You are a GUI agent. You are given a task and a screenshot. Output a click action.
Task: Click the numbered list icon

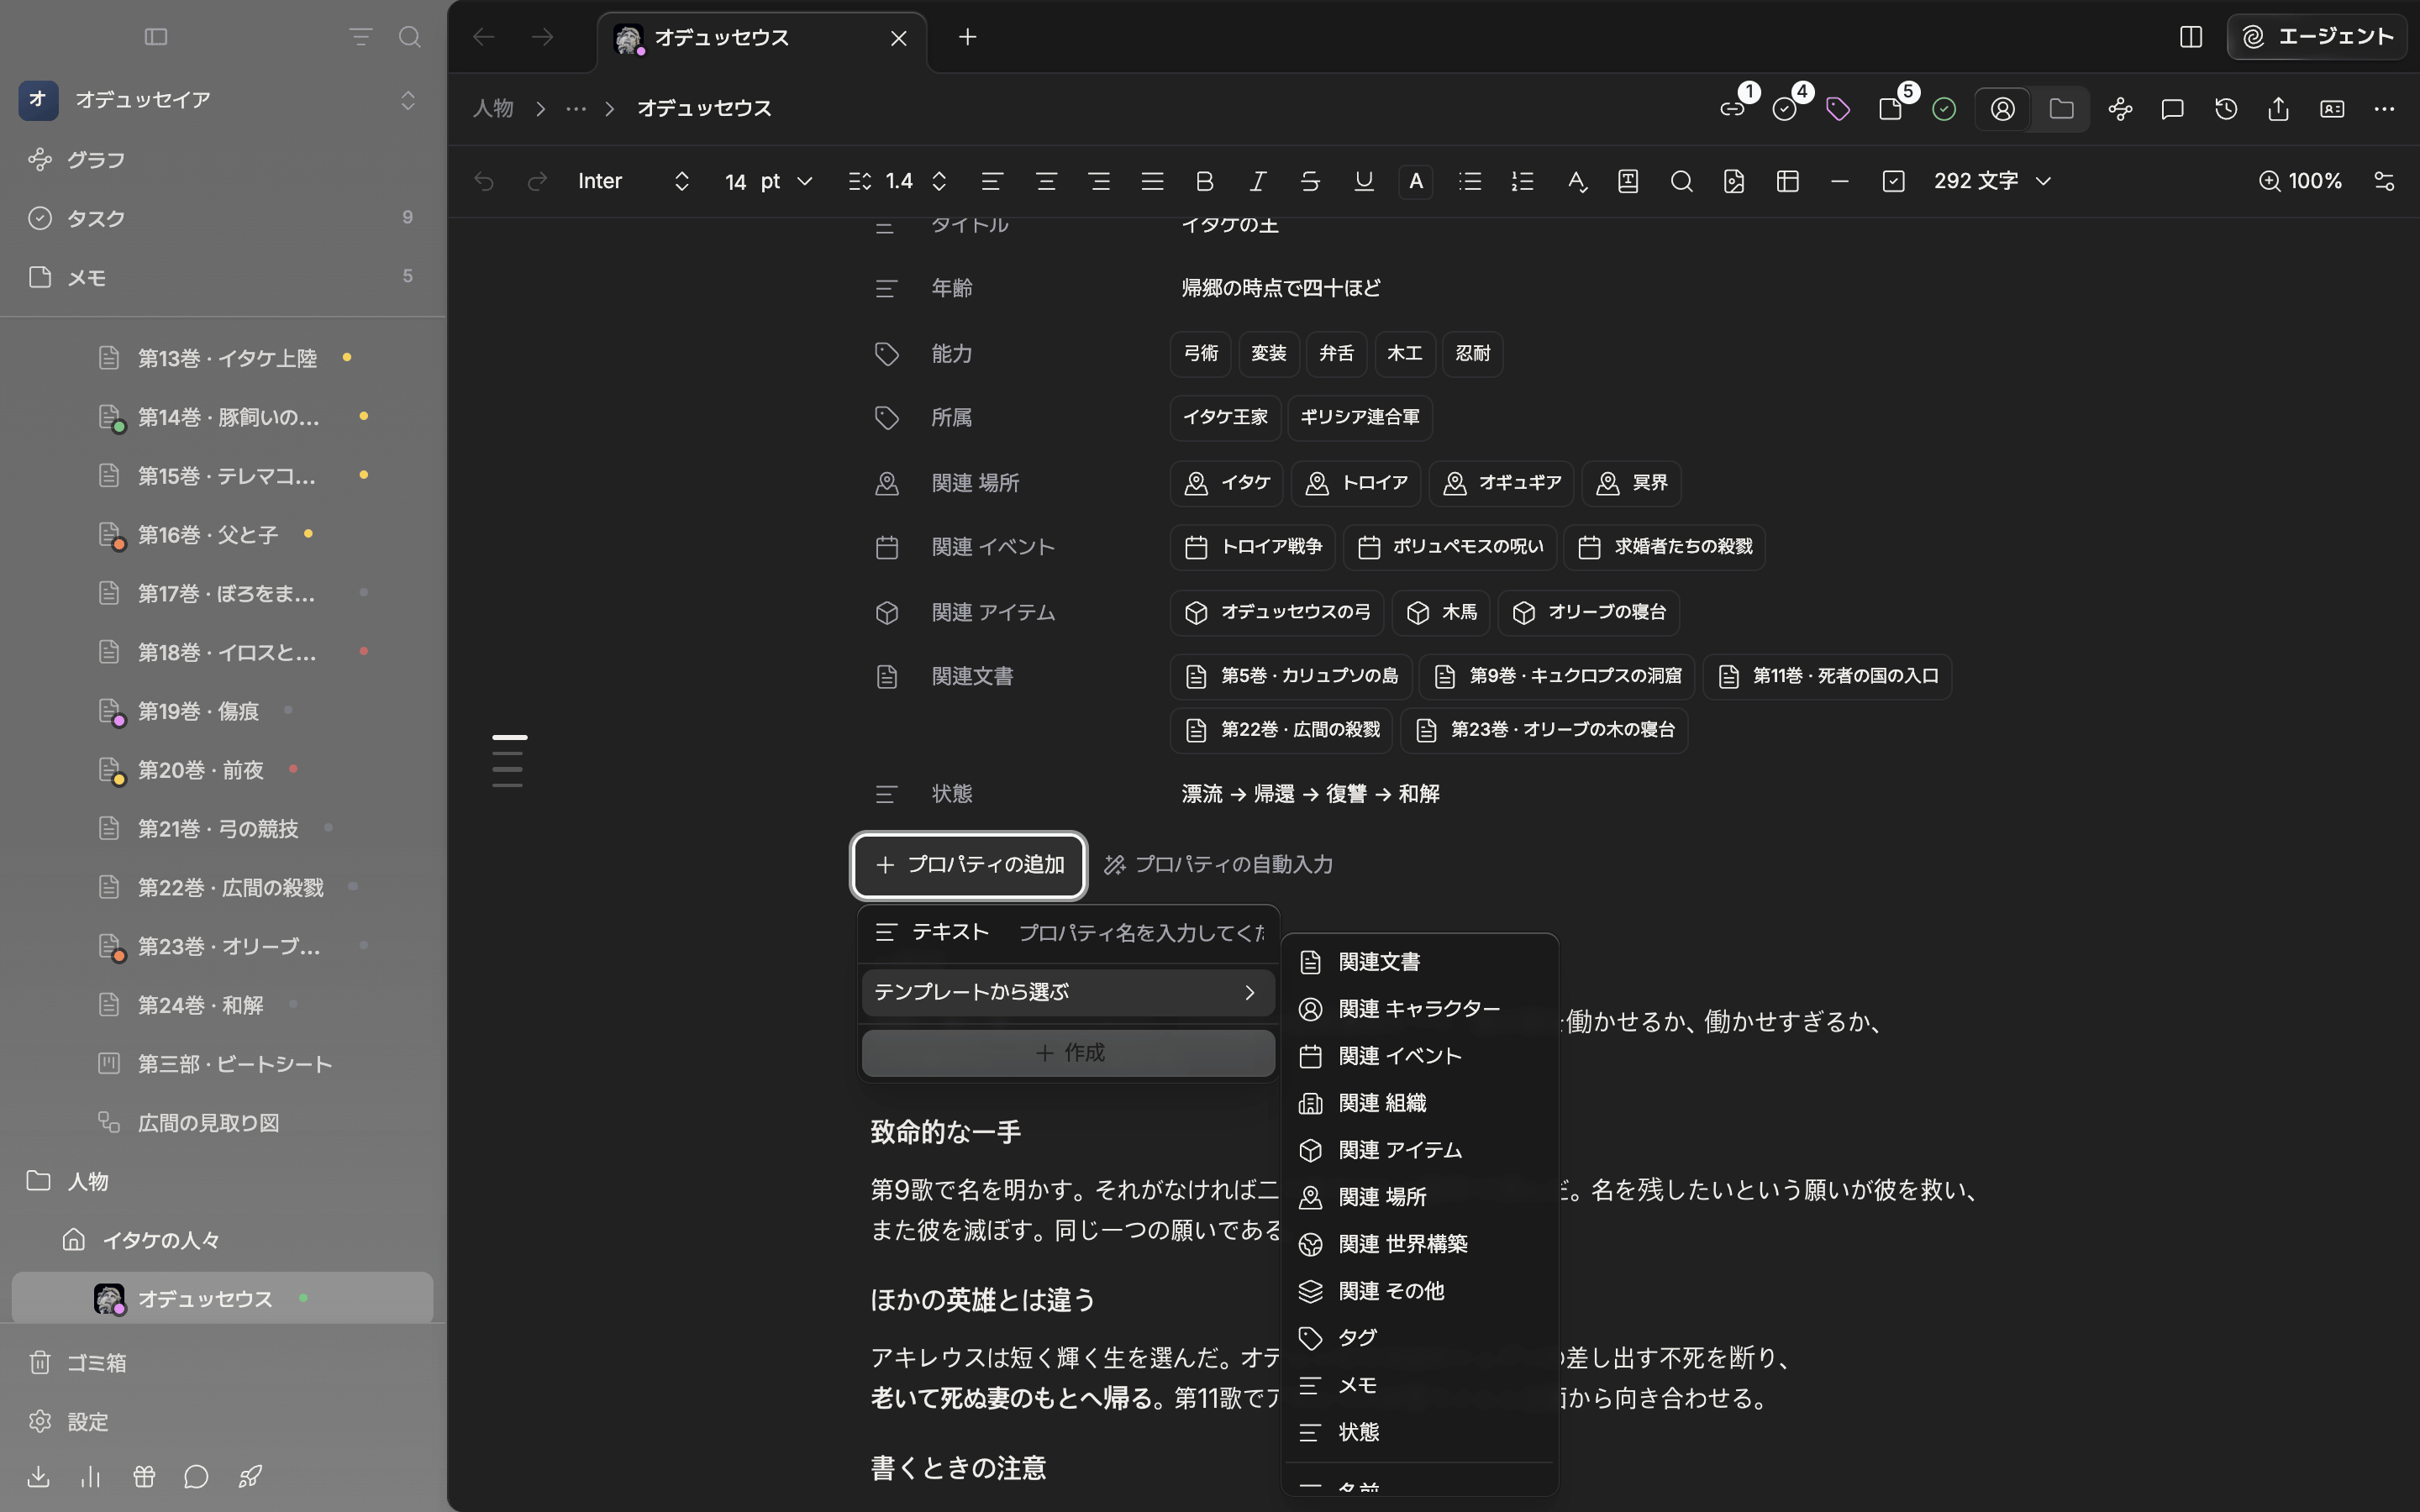(1522, 181)
